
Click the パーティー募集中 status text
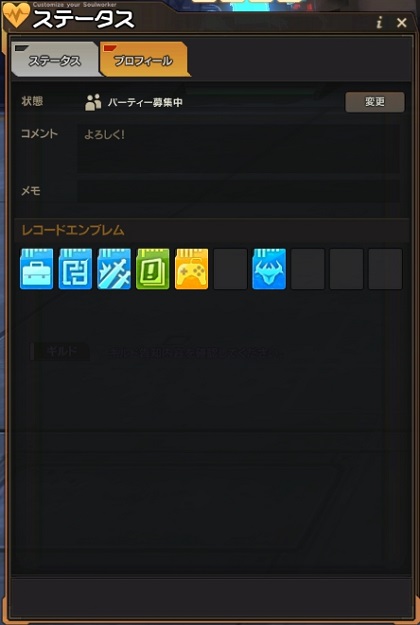145,103
